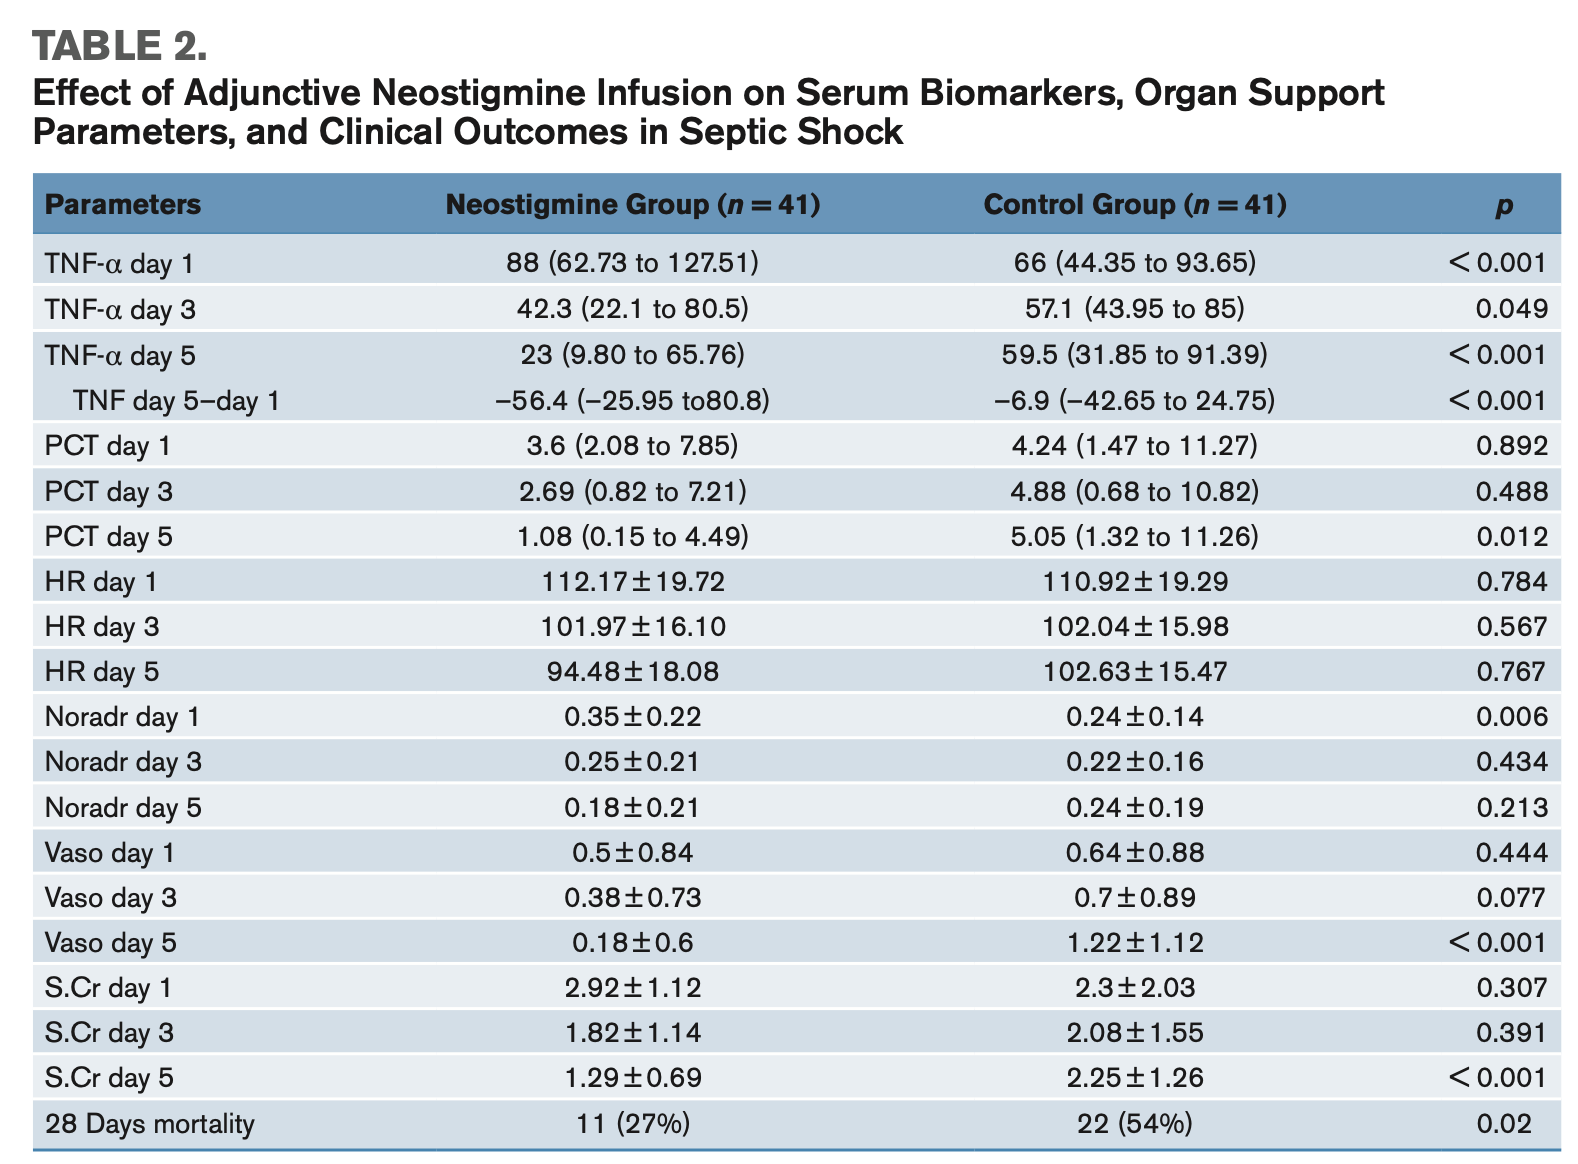Image resolution: width=1578 pixels, height=1164 pixels.
Task: Click the table title starting 'Effect of Adjunctive'
Action: [708, 111]
